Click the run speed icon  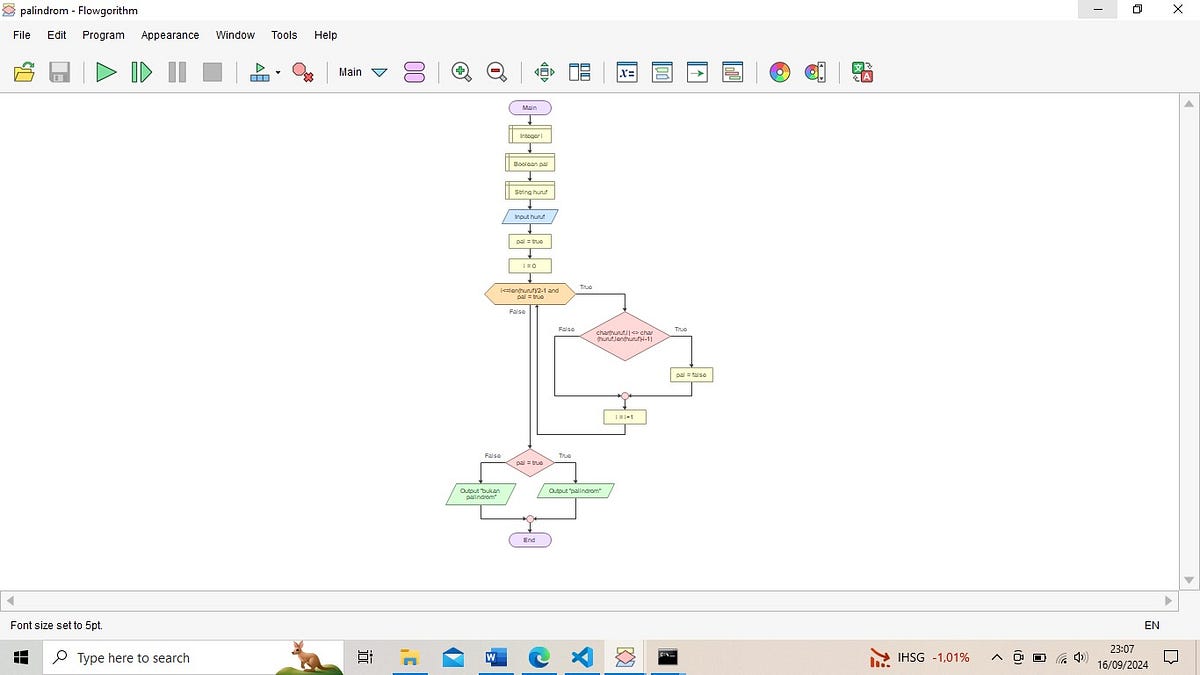click(x=259, y=72)
